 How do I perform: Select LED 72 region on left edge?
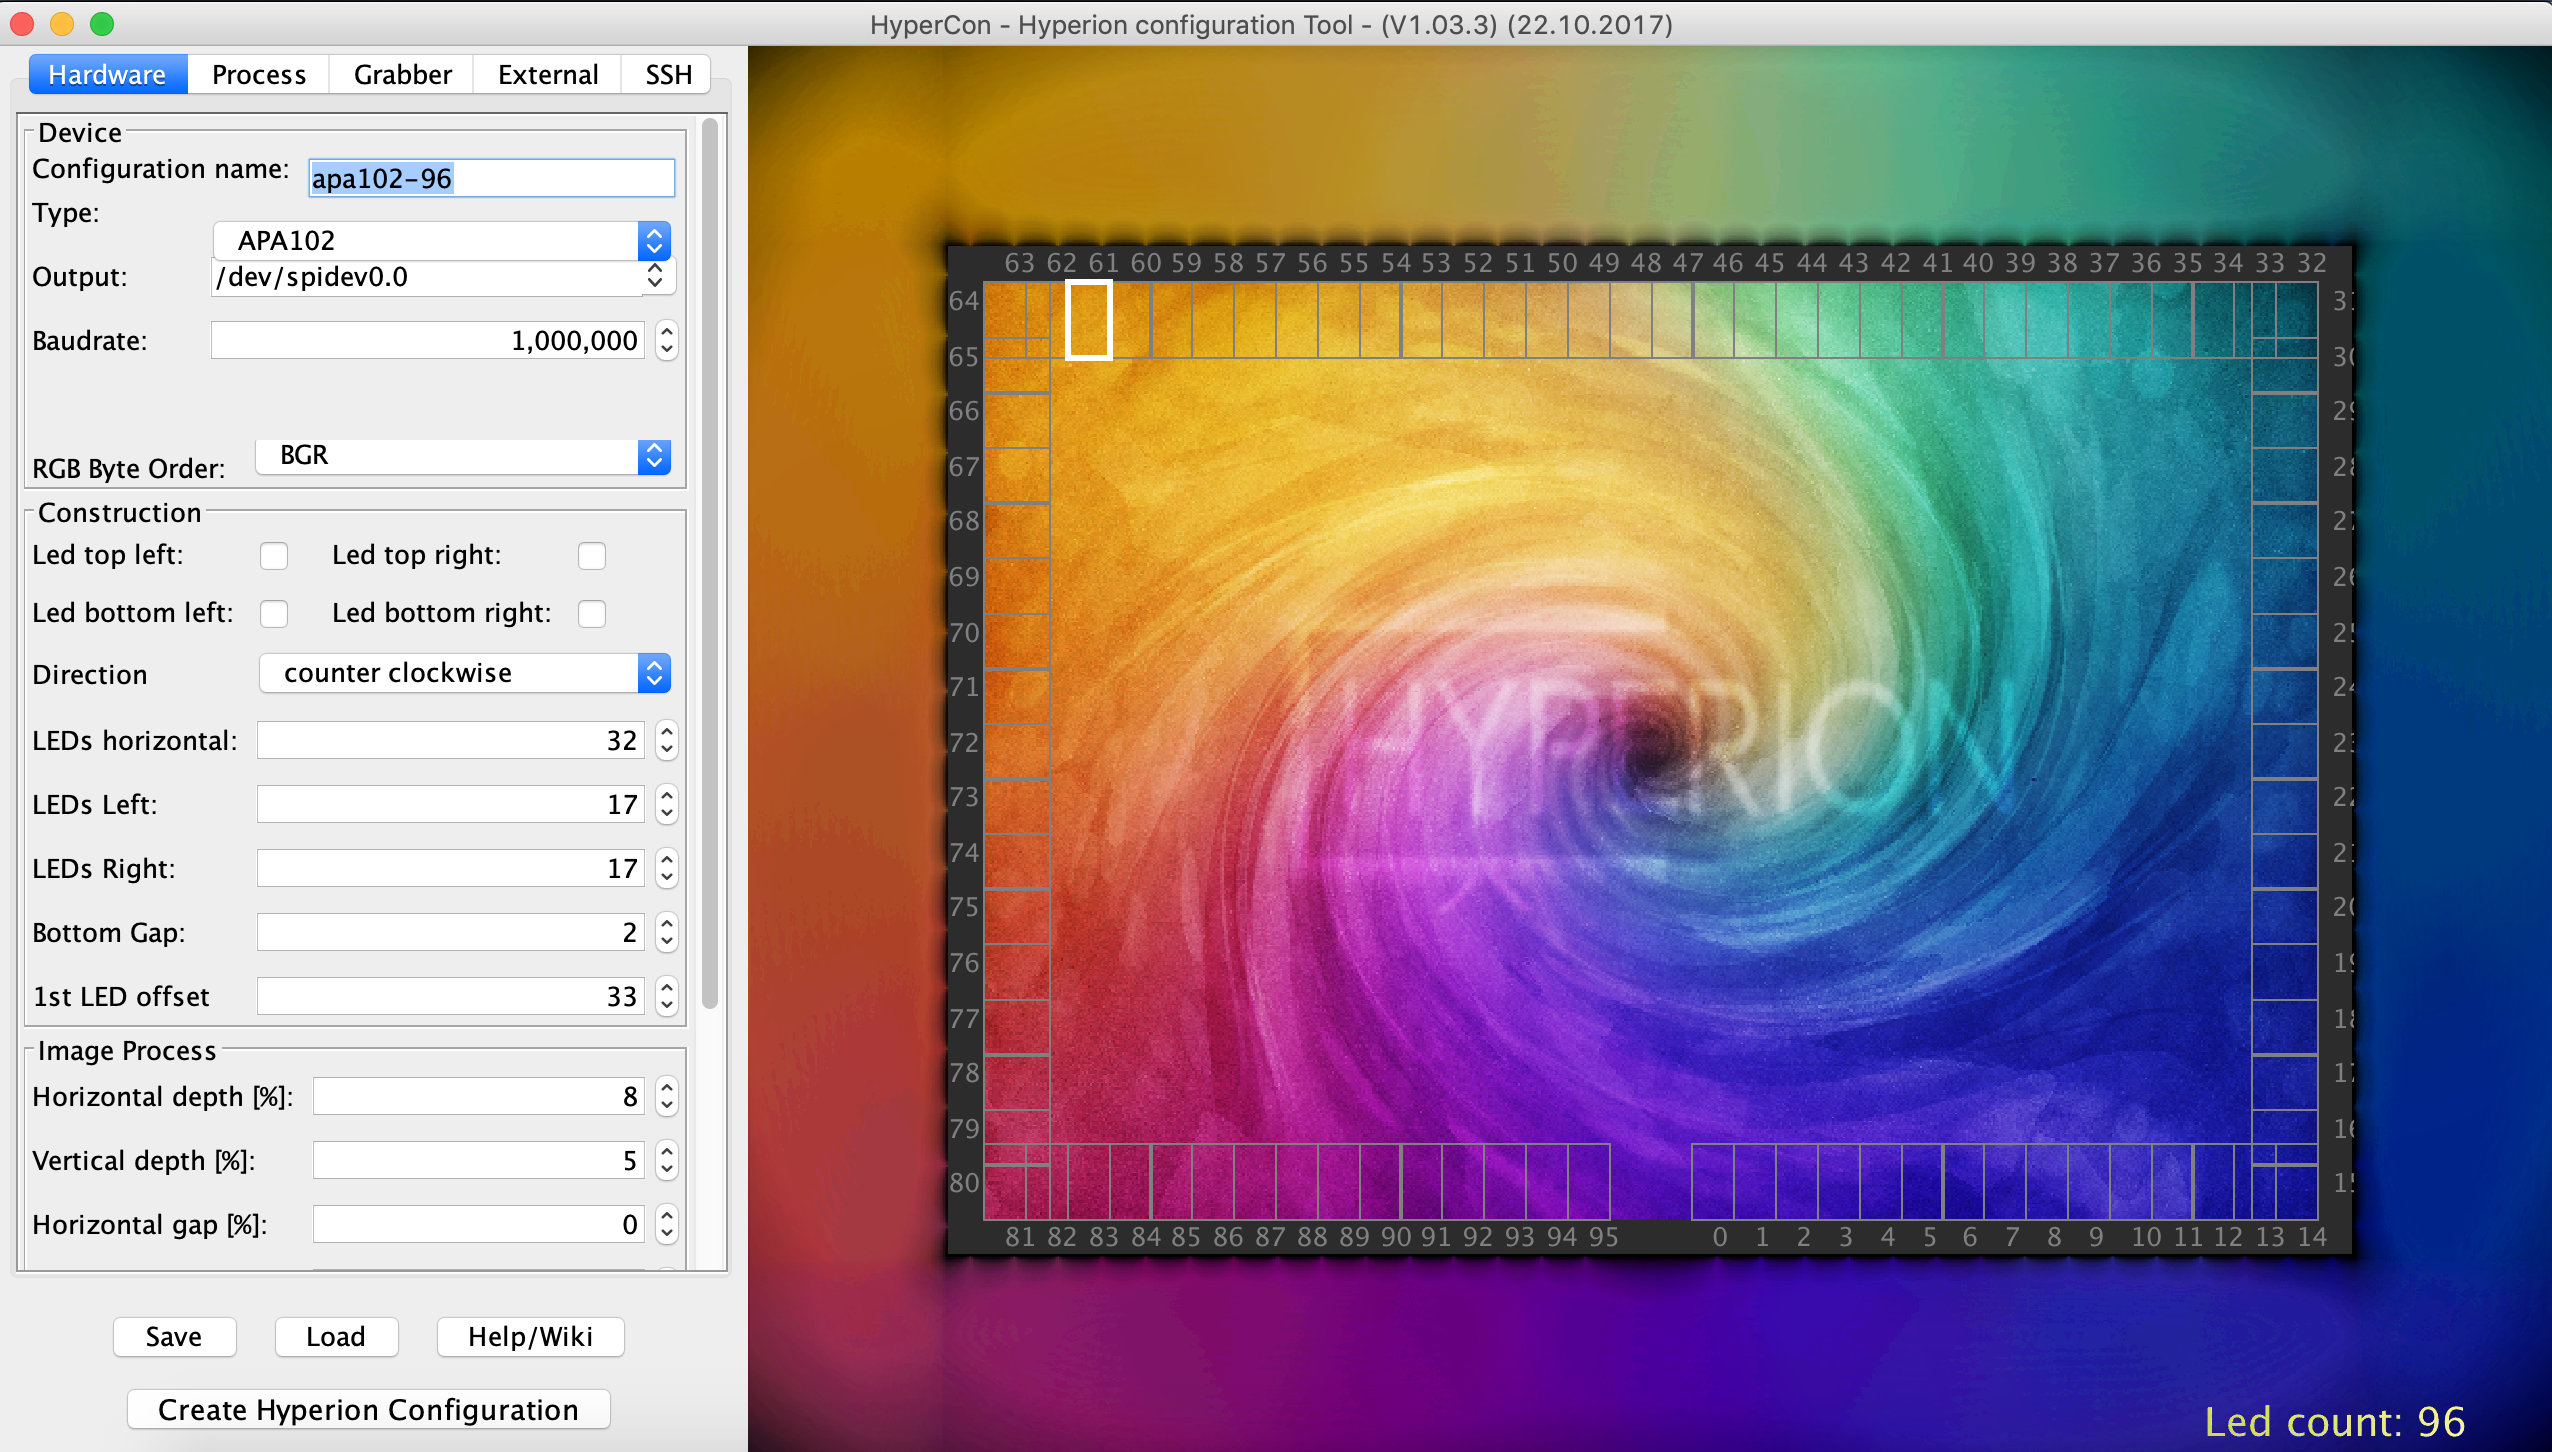1017,751
